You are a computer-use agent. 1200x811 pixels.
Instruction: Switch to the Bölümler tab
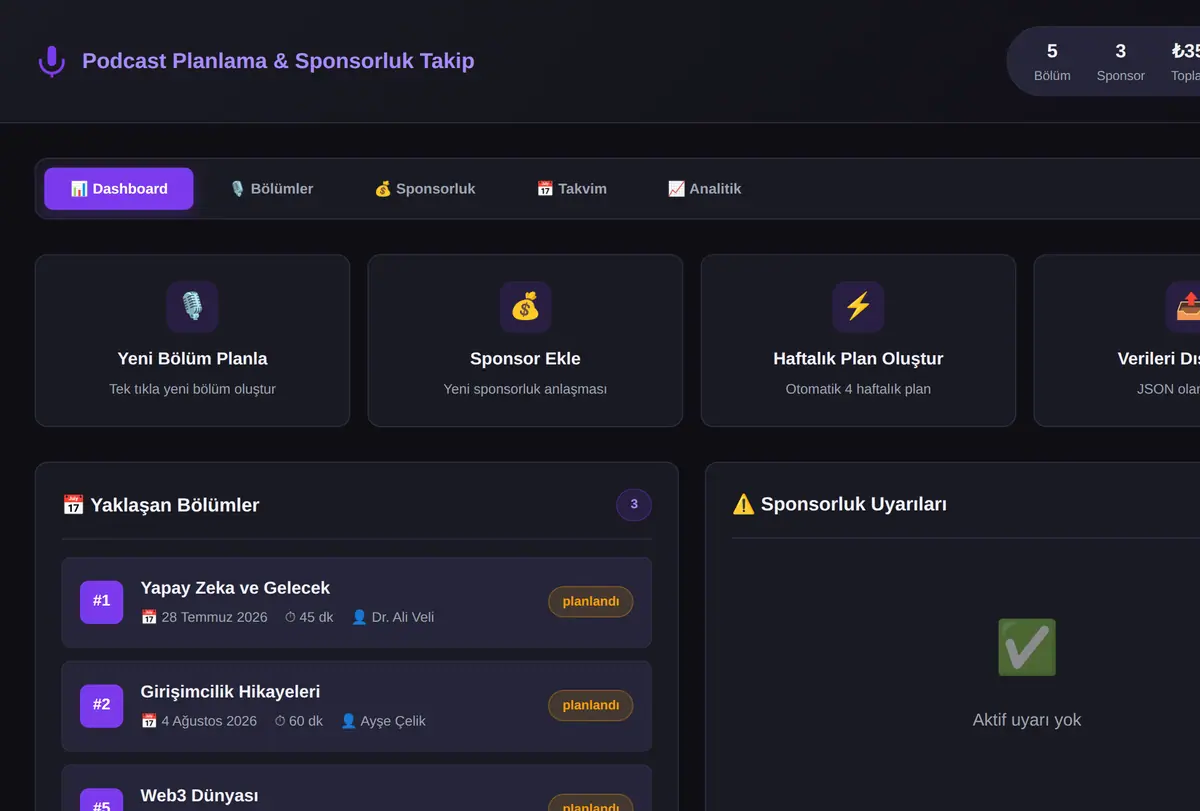(x=272, y=189)
